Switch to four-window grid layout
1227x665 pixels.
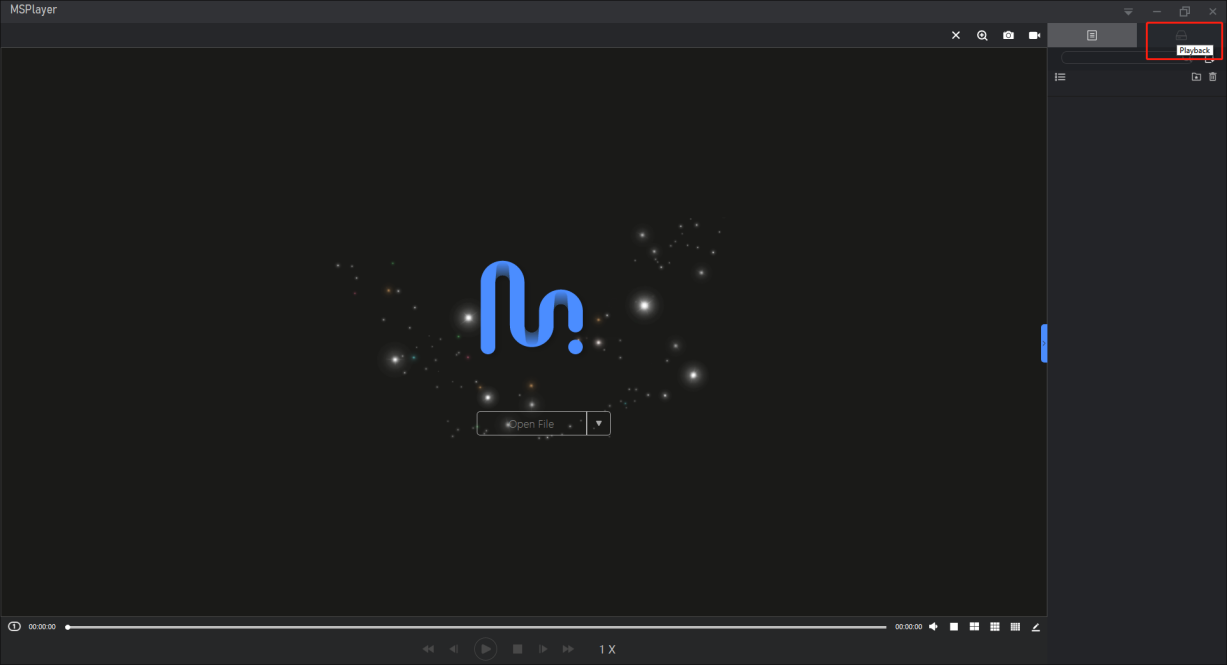[974, 627]
